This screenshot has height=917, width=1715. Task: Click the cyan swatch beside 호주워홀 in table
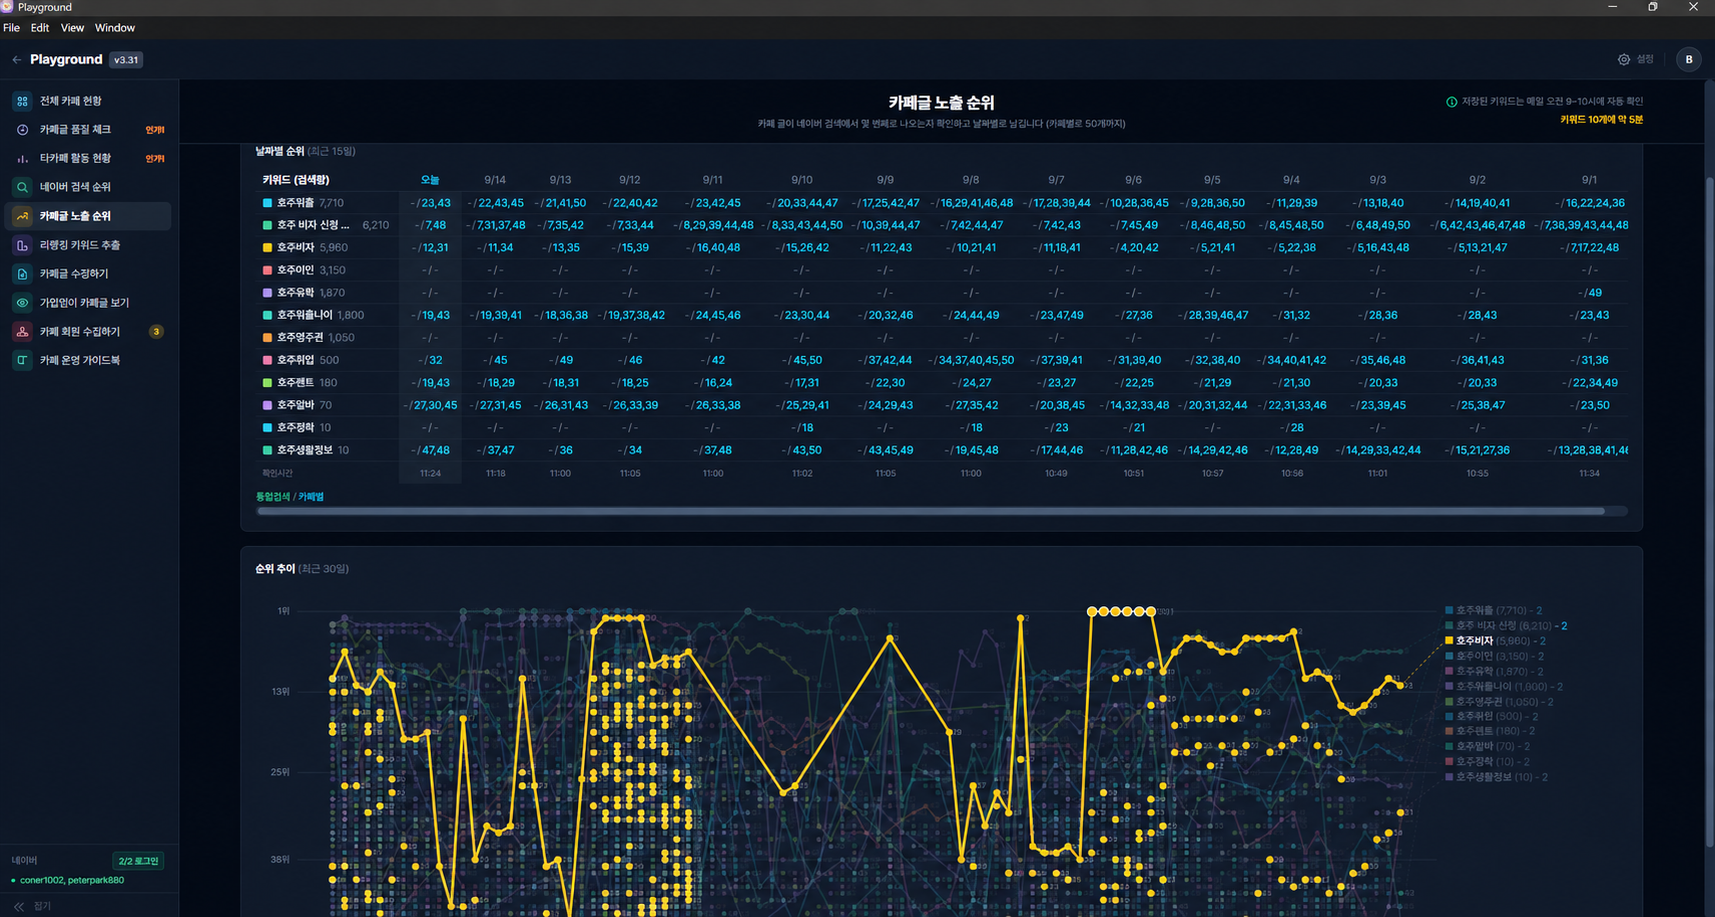(x=267, y=203)
